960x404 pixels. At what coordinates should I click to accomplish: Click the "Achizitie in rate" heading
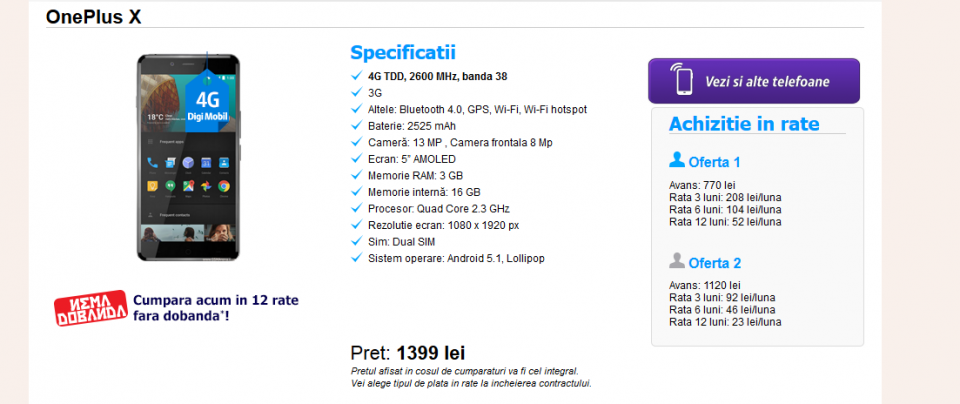(744, 124)
